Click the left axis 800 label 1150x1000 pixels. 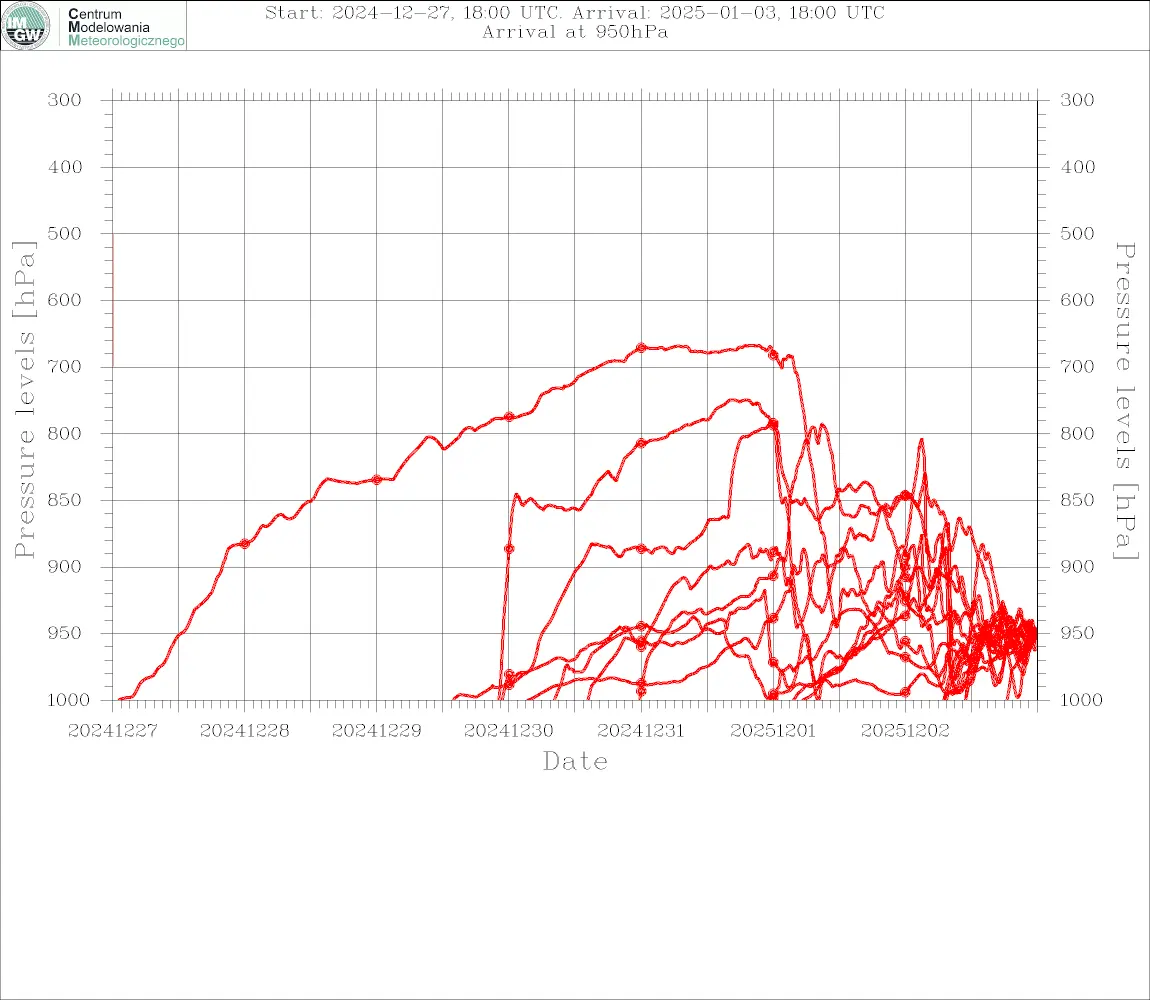[x=65, y=433]
